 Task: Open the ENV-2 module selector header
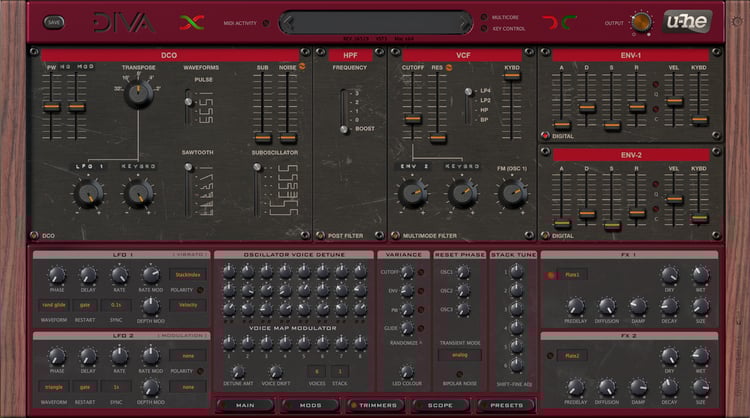point(631,155)
